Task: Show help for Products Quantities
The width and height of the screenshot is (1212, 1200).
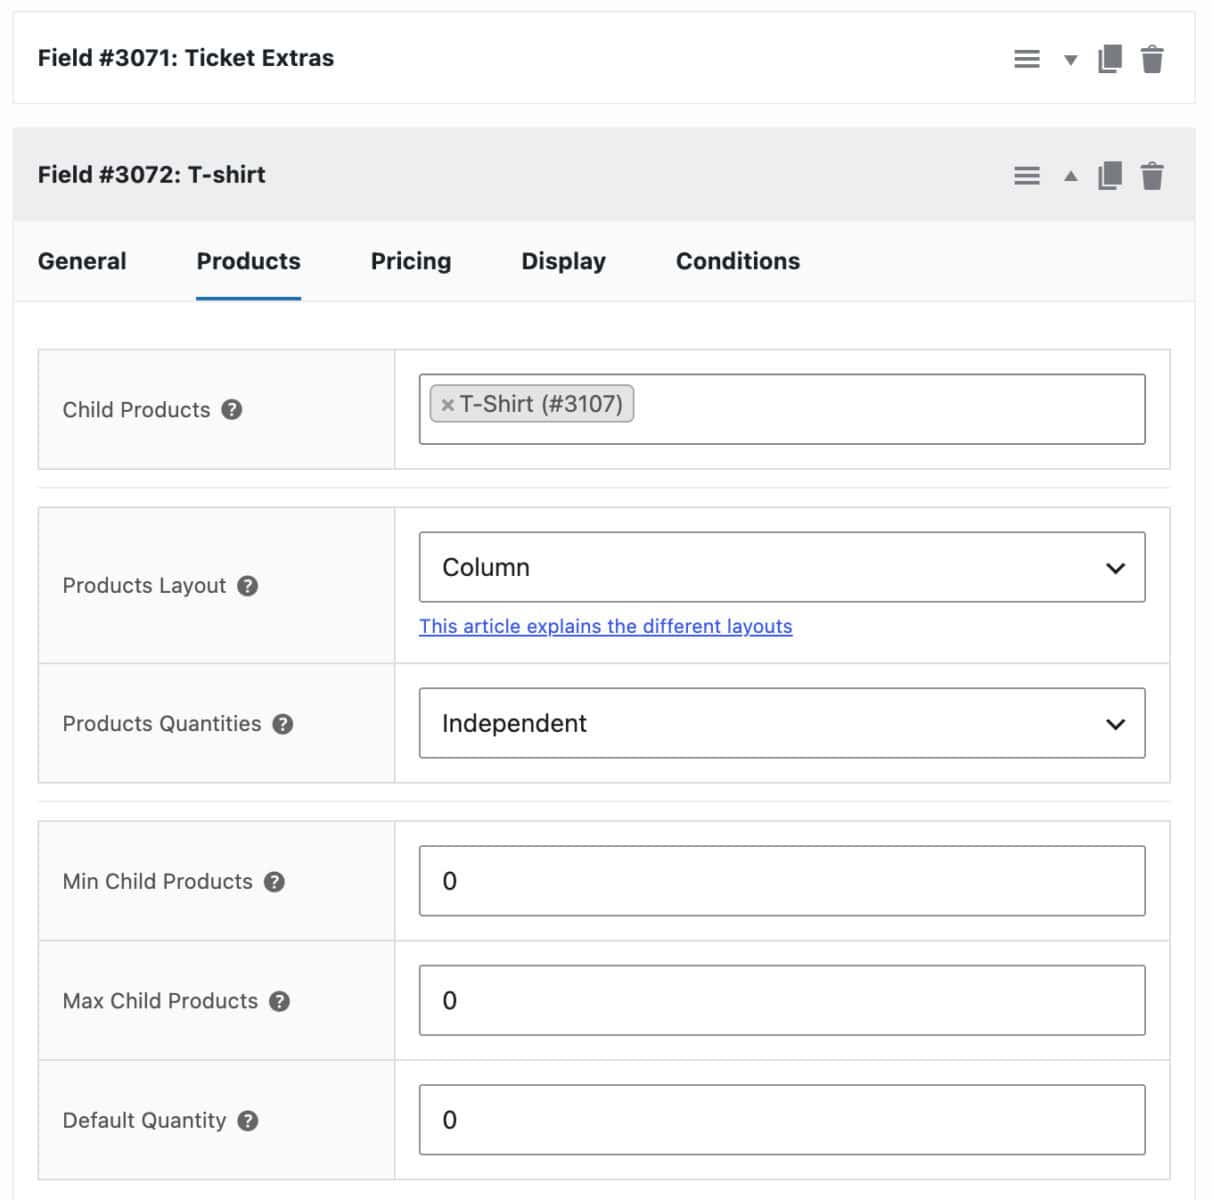Action: click(283, 724)
